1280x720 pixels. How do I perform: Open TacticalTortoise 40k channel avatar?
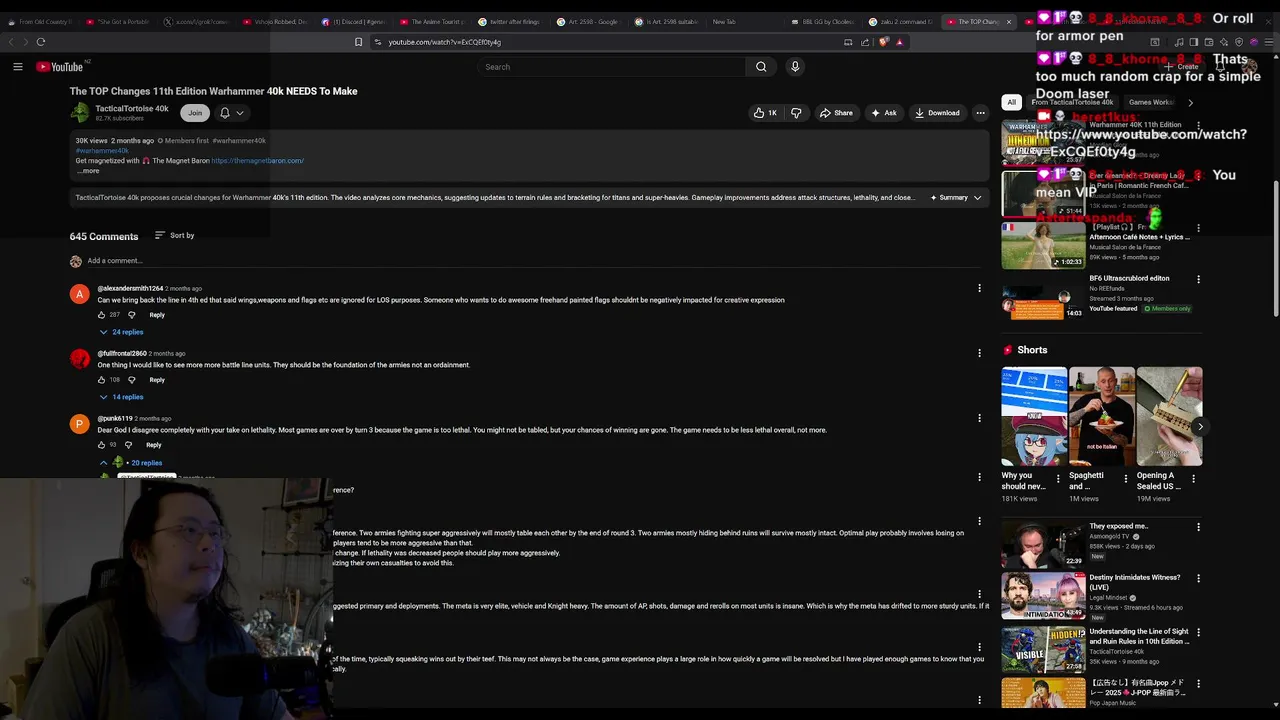[80, 113]
